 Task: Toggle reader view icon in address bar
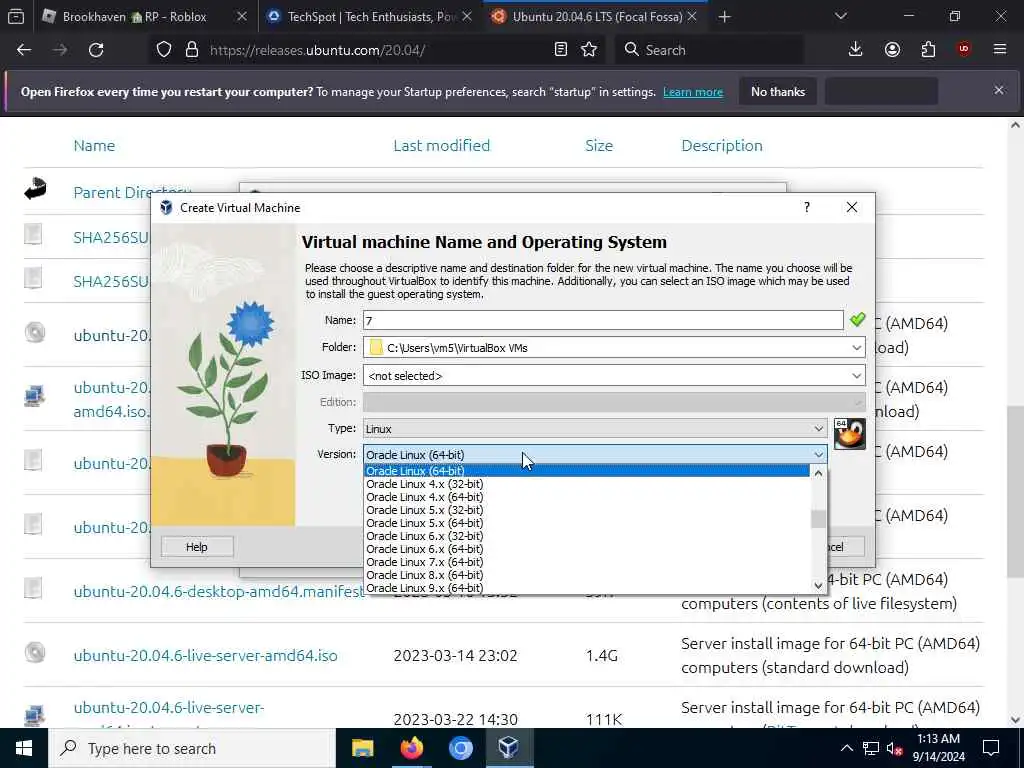[x=560, y=50]
